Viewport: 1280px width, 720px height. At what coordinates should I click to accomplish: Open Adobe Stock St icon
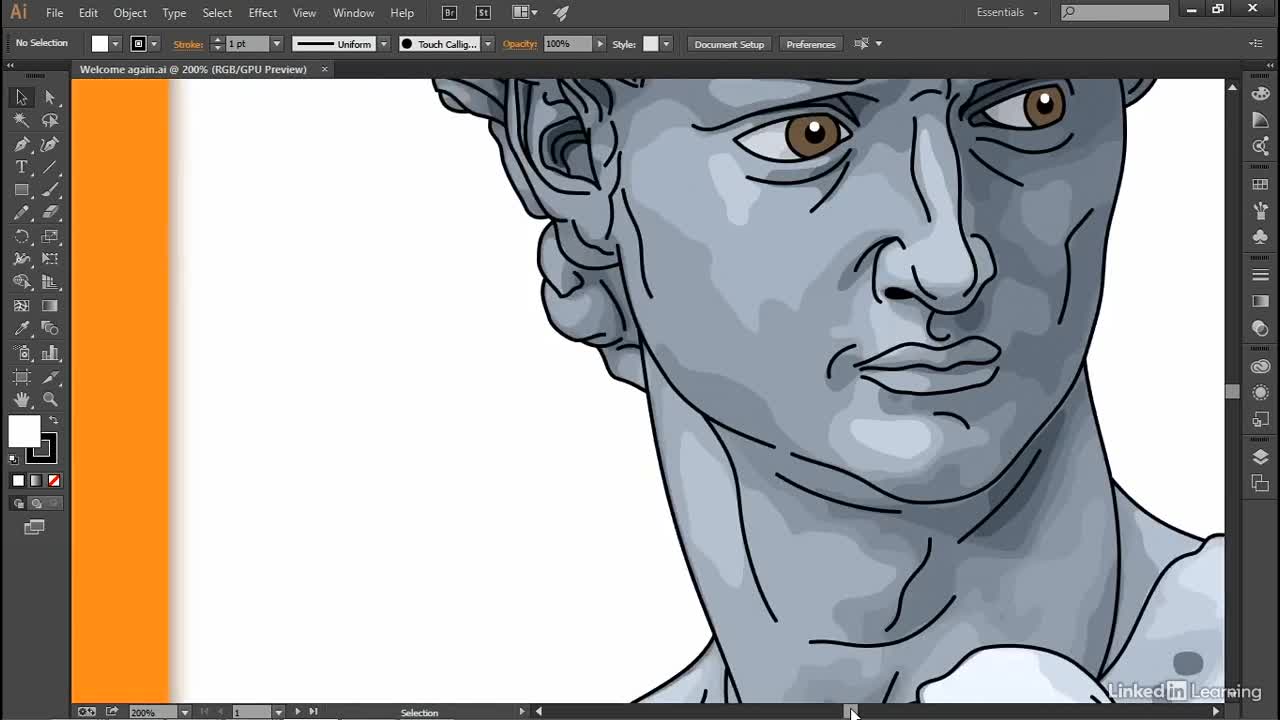[484, 13]
